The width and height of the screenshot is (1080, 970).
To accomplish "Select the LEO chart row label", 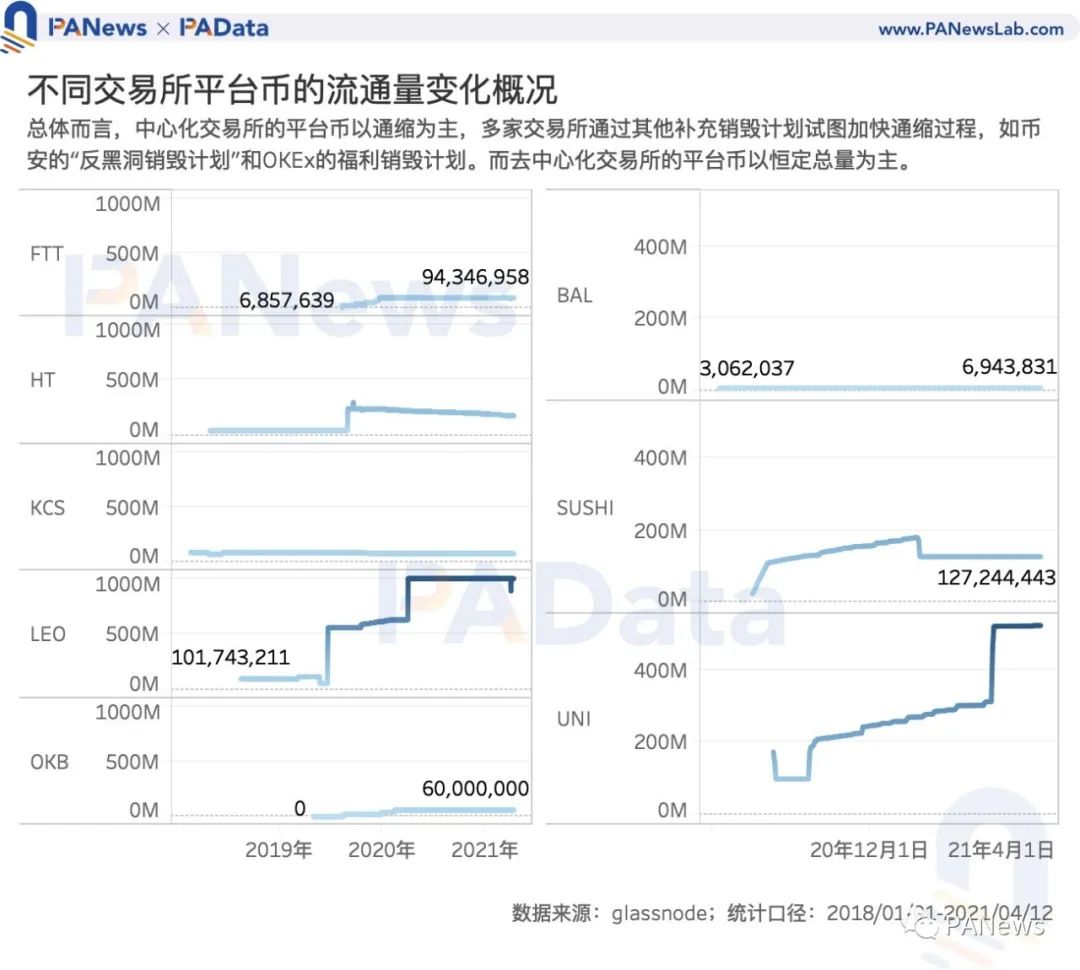I will (46, 634).
